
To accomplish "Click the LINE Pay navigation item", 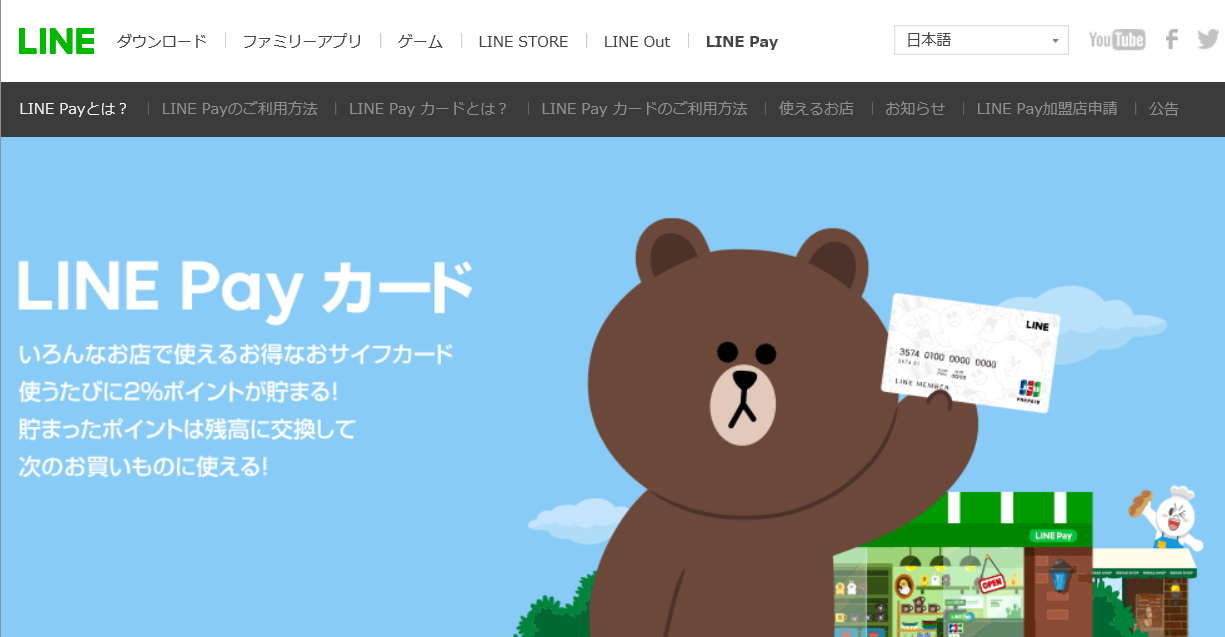I will (742, 42).
